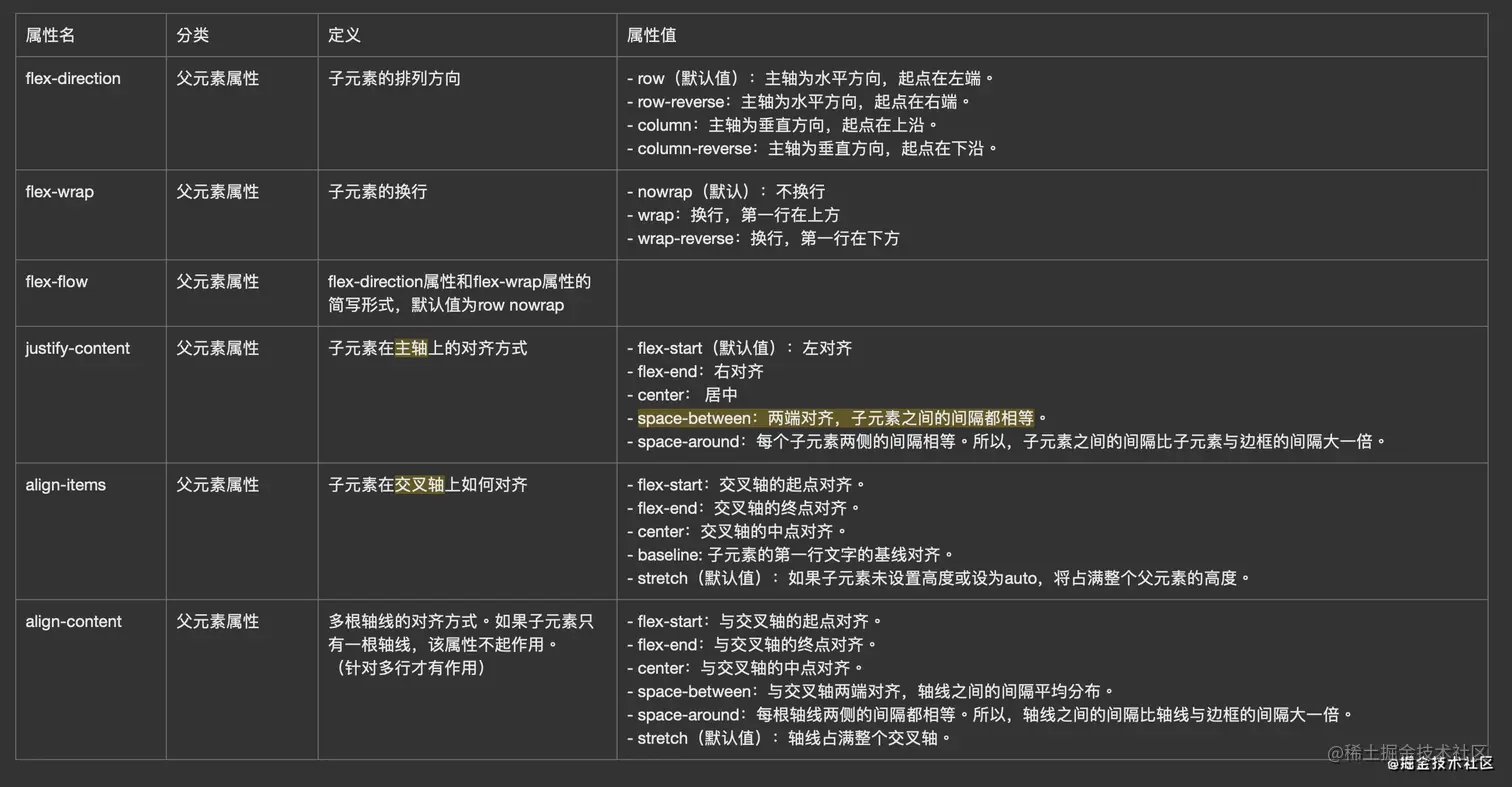Click the 'flex-start：交叉轴的起点对齐' line
Viewport: 1512px width, 787px height.
746,485
